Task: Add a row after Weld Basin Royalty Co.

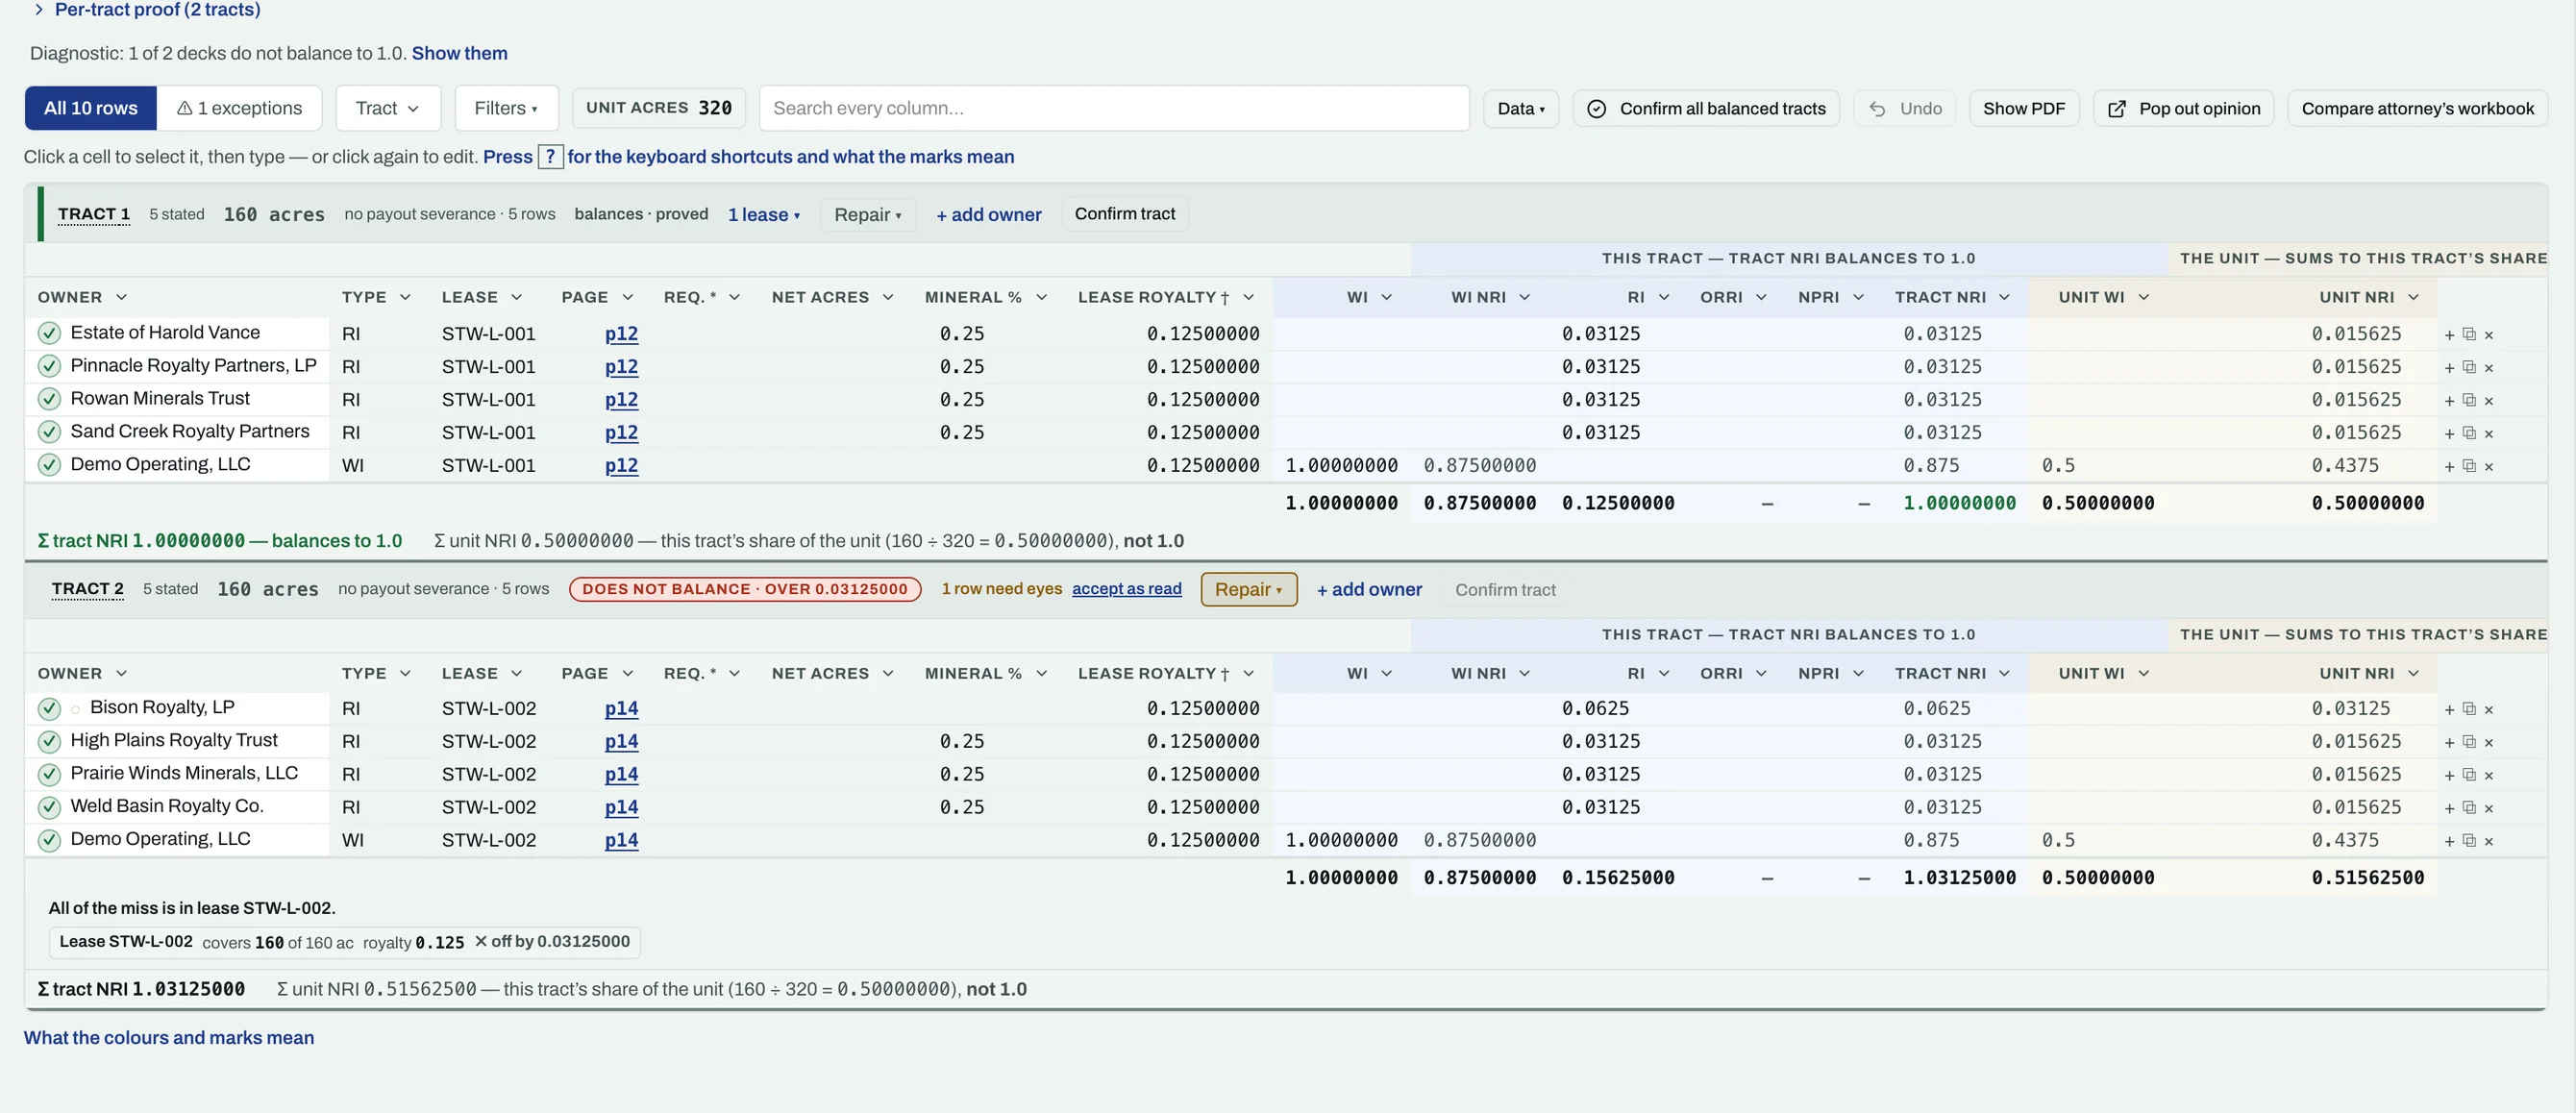Action: (x=2449, y=809)
